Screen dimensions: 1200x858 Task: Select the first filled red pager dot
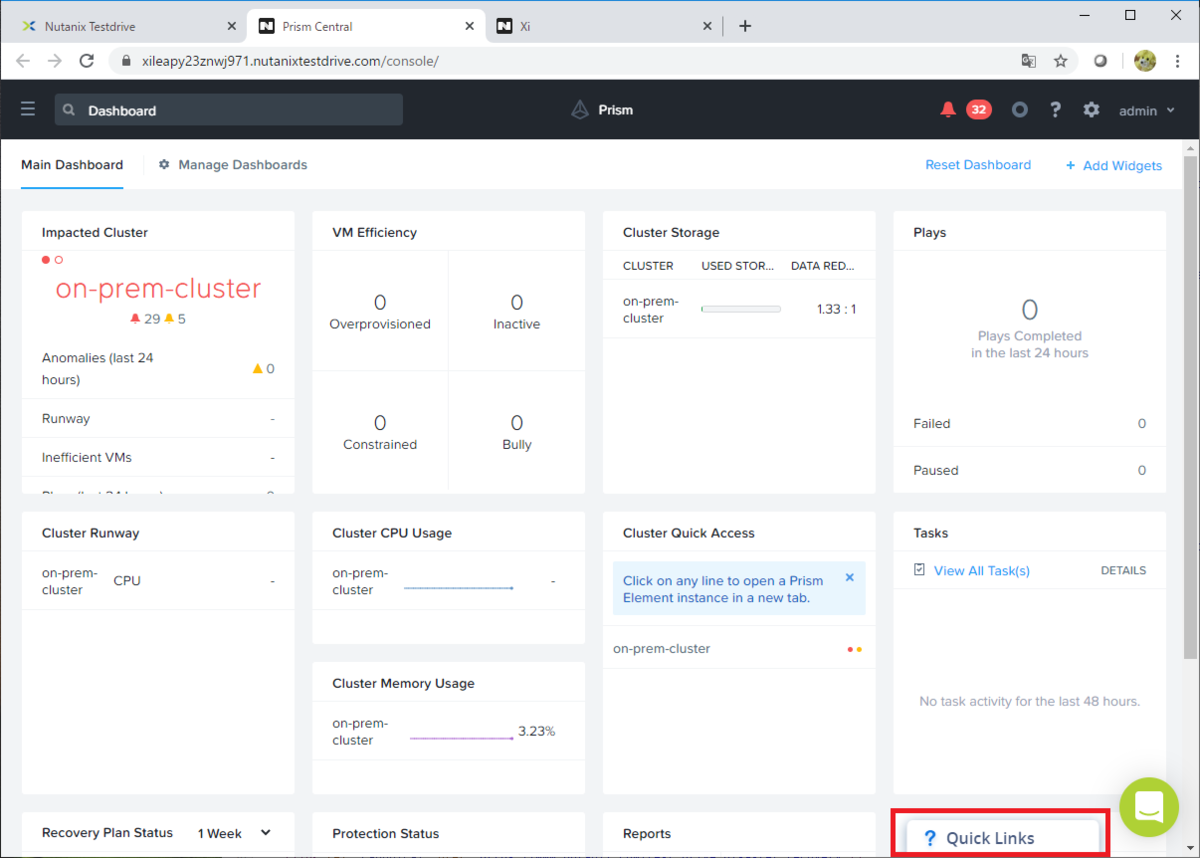(46, 260)
